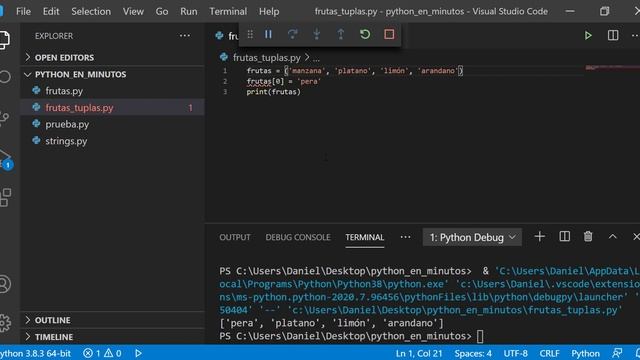The width and height of the screenshot is (640, 360).
Task: Open the File menu
Action: click(x=23, y=11)
